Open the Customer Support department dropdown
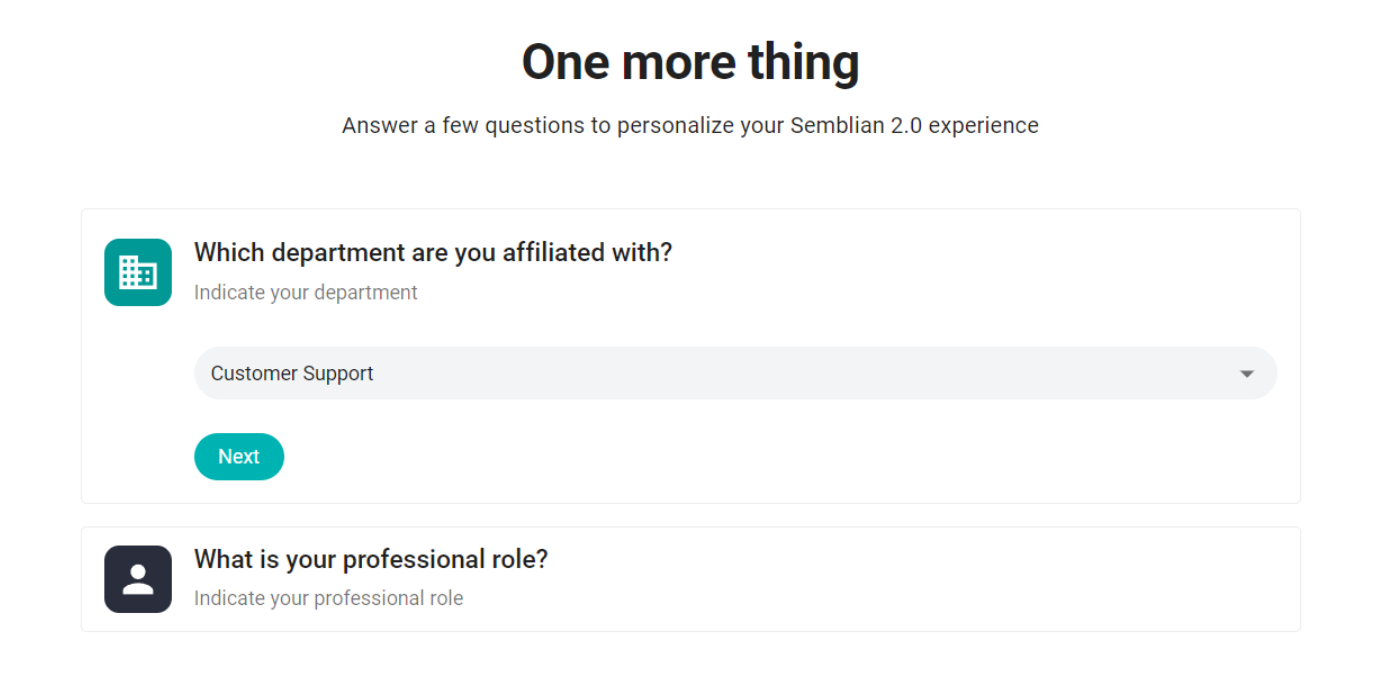Screen dimensions: 1400x687 [735, 373]
